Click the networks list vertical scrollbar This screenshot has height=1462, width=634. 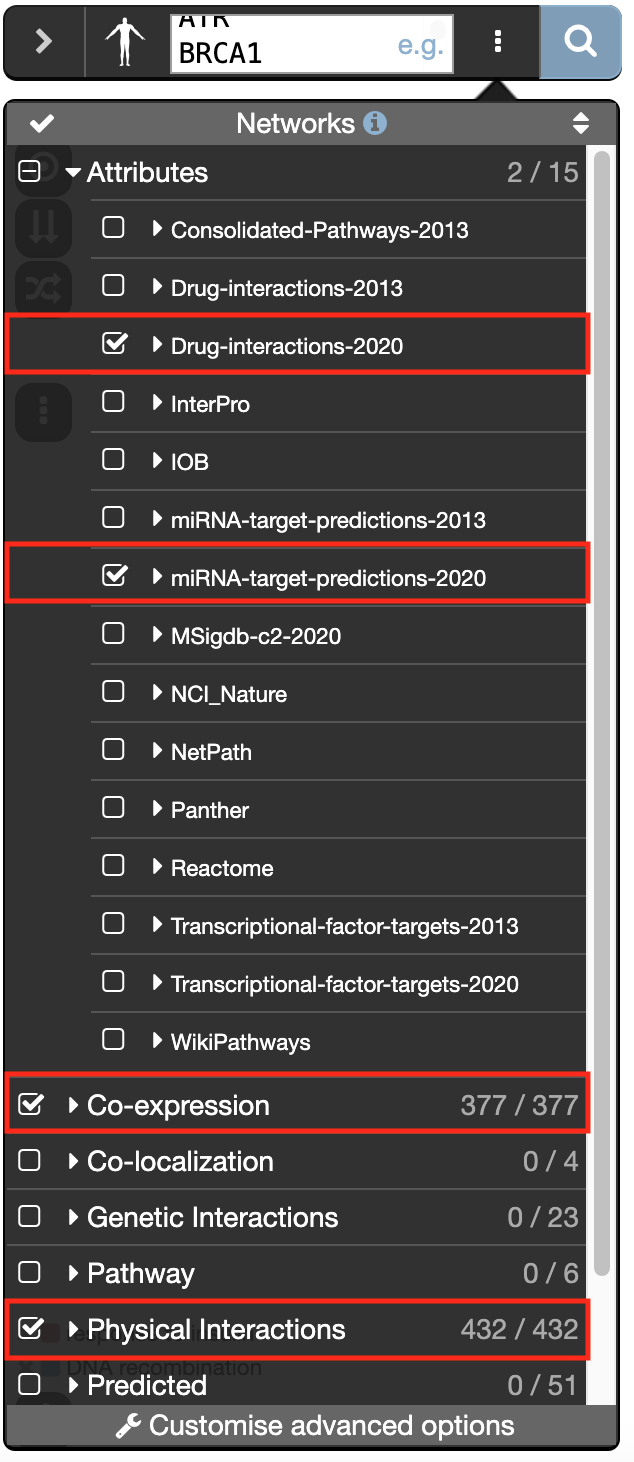(x=601, y=700)
